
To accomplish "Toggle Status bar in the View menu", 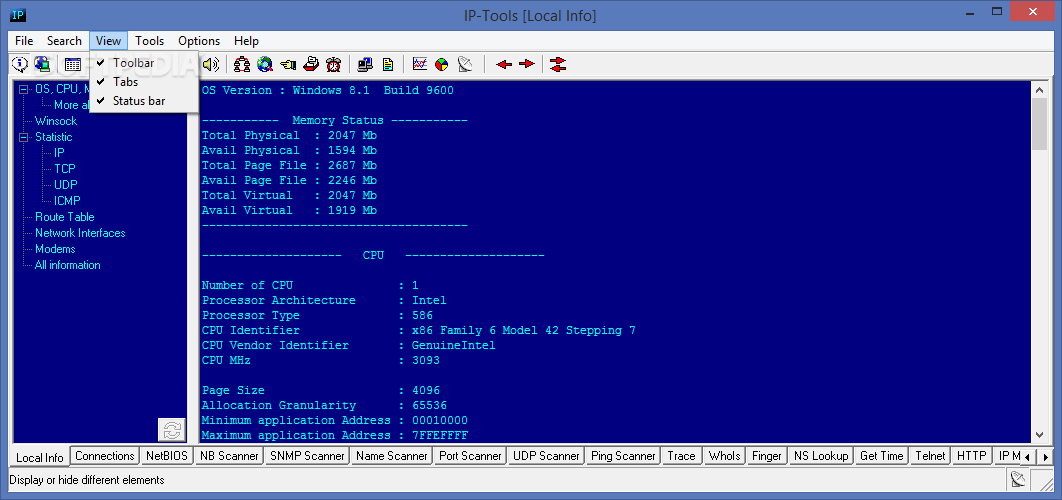I will tap(144, 101).
